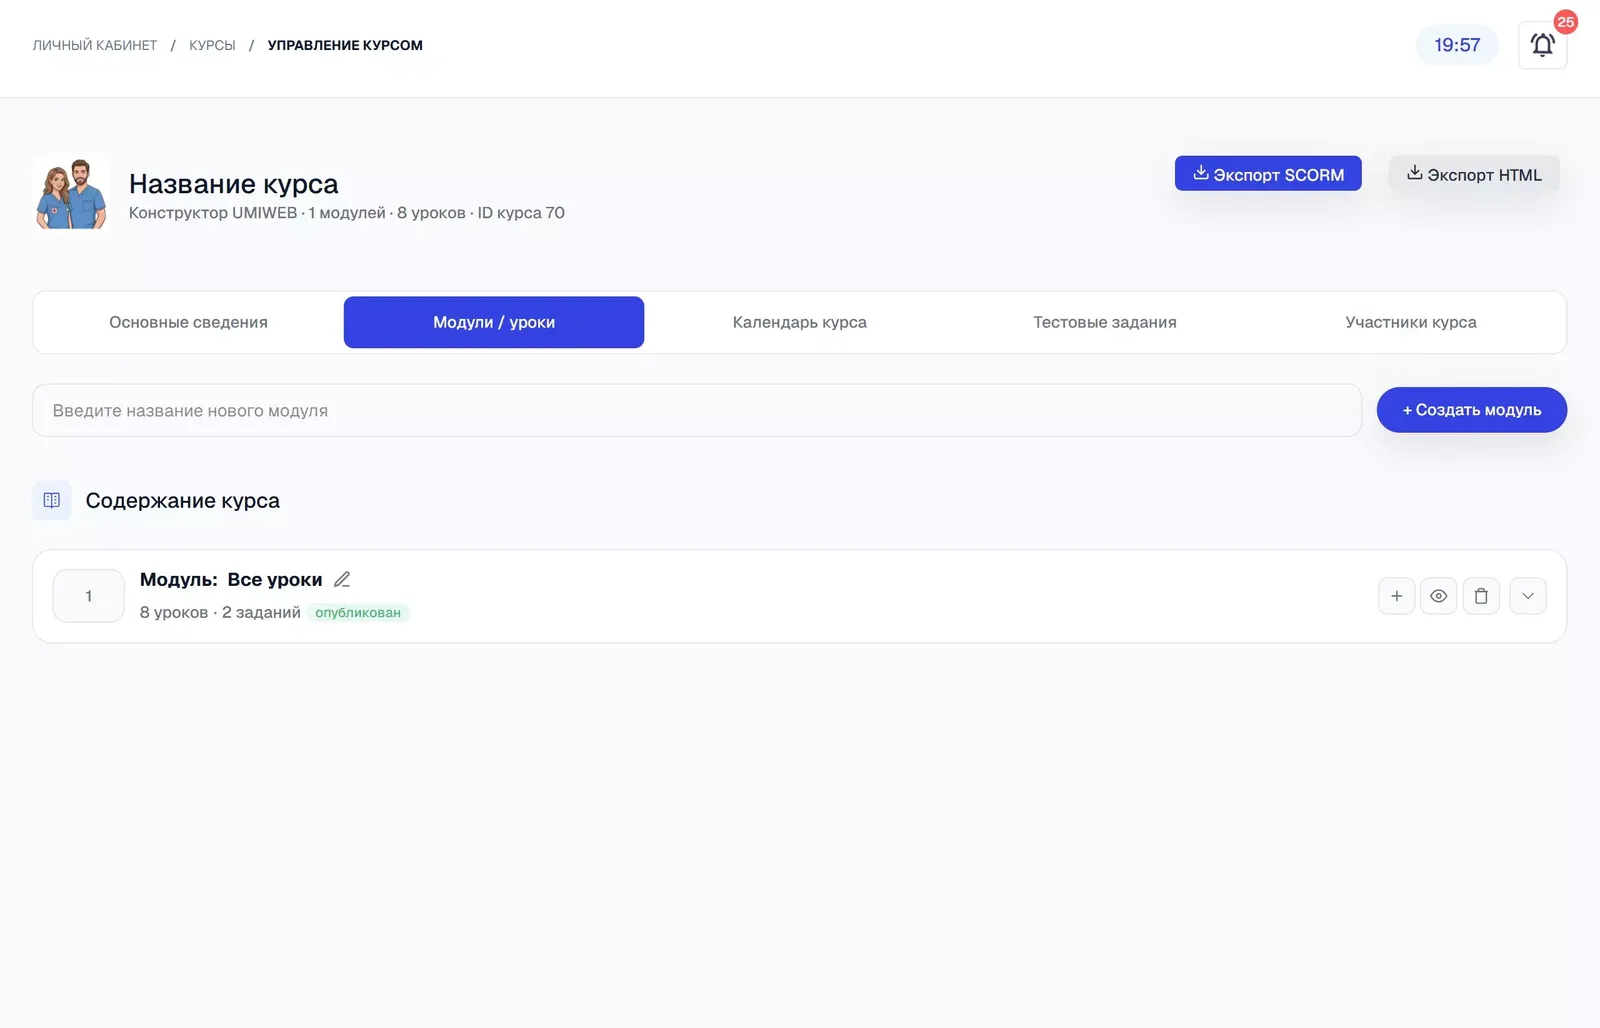Add lesson with the plus icon
Screen dimensions: 1600x1028
(x=1396, y=596)
